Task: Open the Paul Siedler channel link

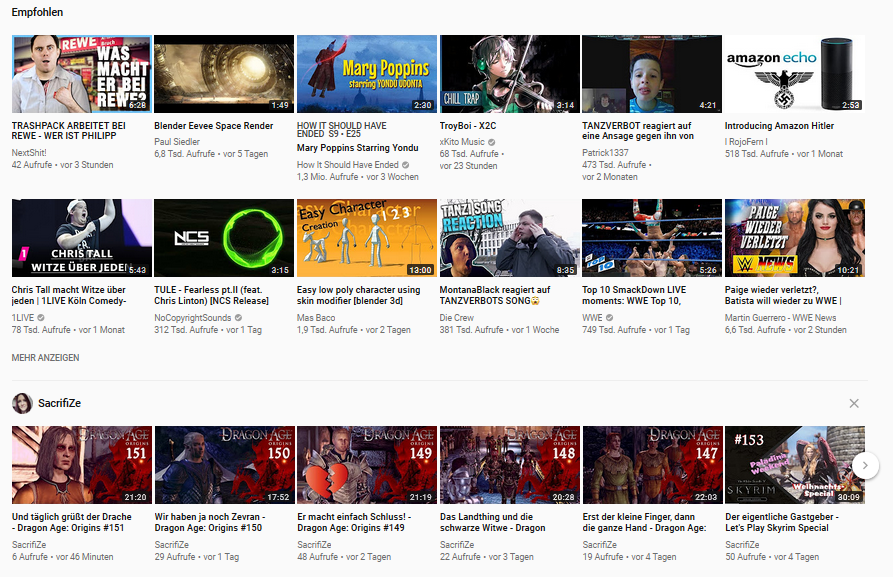Action: [x=179, y=142]
